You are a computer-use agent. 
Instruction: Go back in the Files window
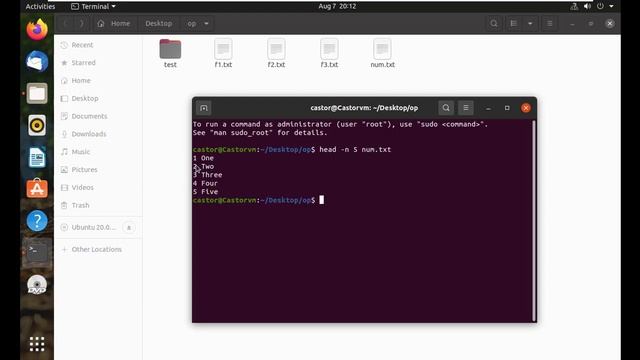point(66,23)
